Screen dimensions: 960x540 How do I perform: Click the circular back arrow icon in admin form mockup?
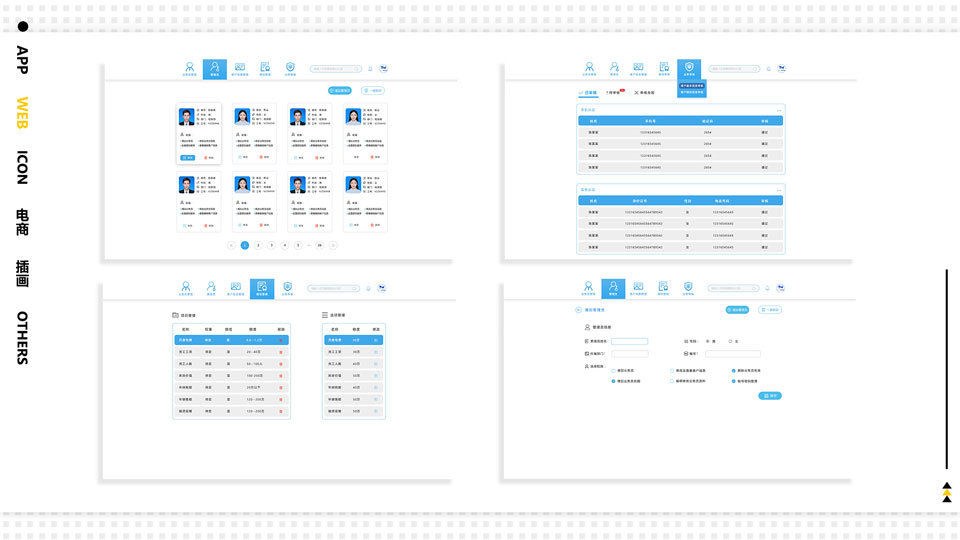[579, 310]
